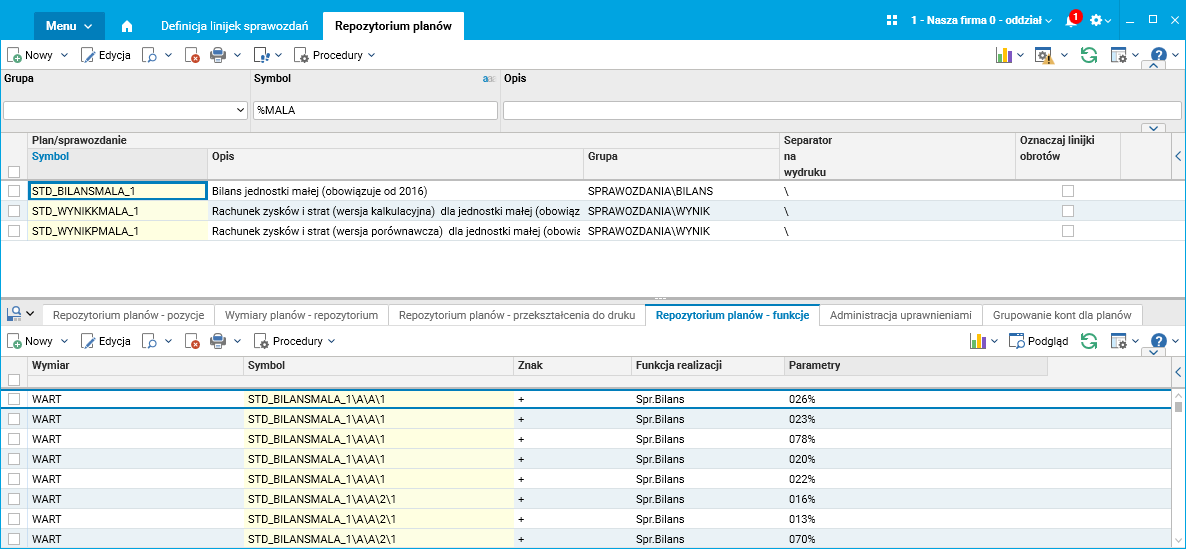1186x549 pixels.
Task: Click the Symbol filter field containing %MALA
Action: click(x=374, y=110)
